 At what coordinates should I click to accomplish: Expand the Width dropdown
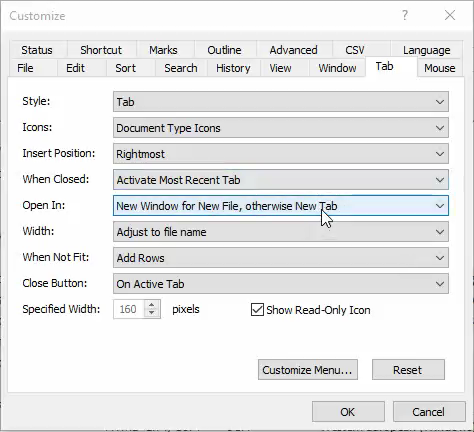pyautogui.click(x=281, y=232)
